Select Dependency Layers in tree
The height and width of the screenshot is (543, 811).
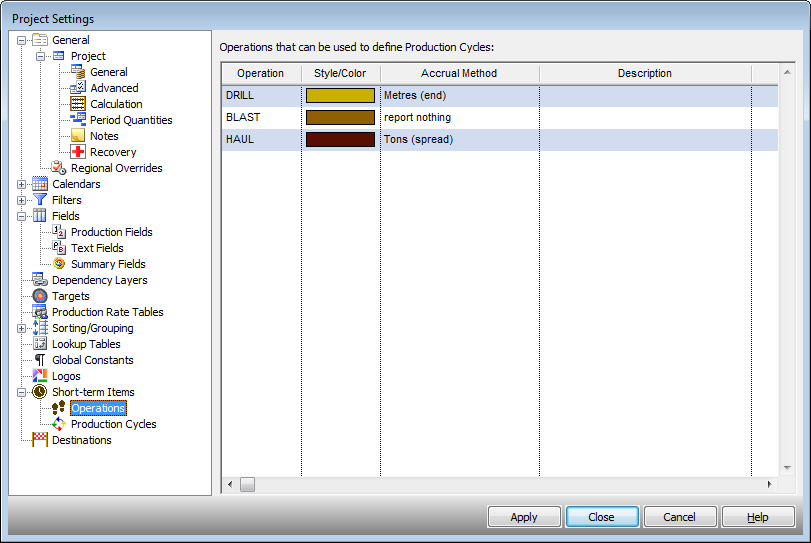click(99, 280)
